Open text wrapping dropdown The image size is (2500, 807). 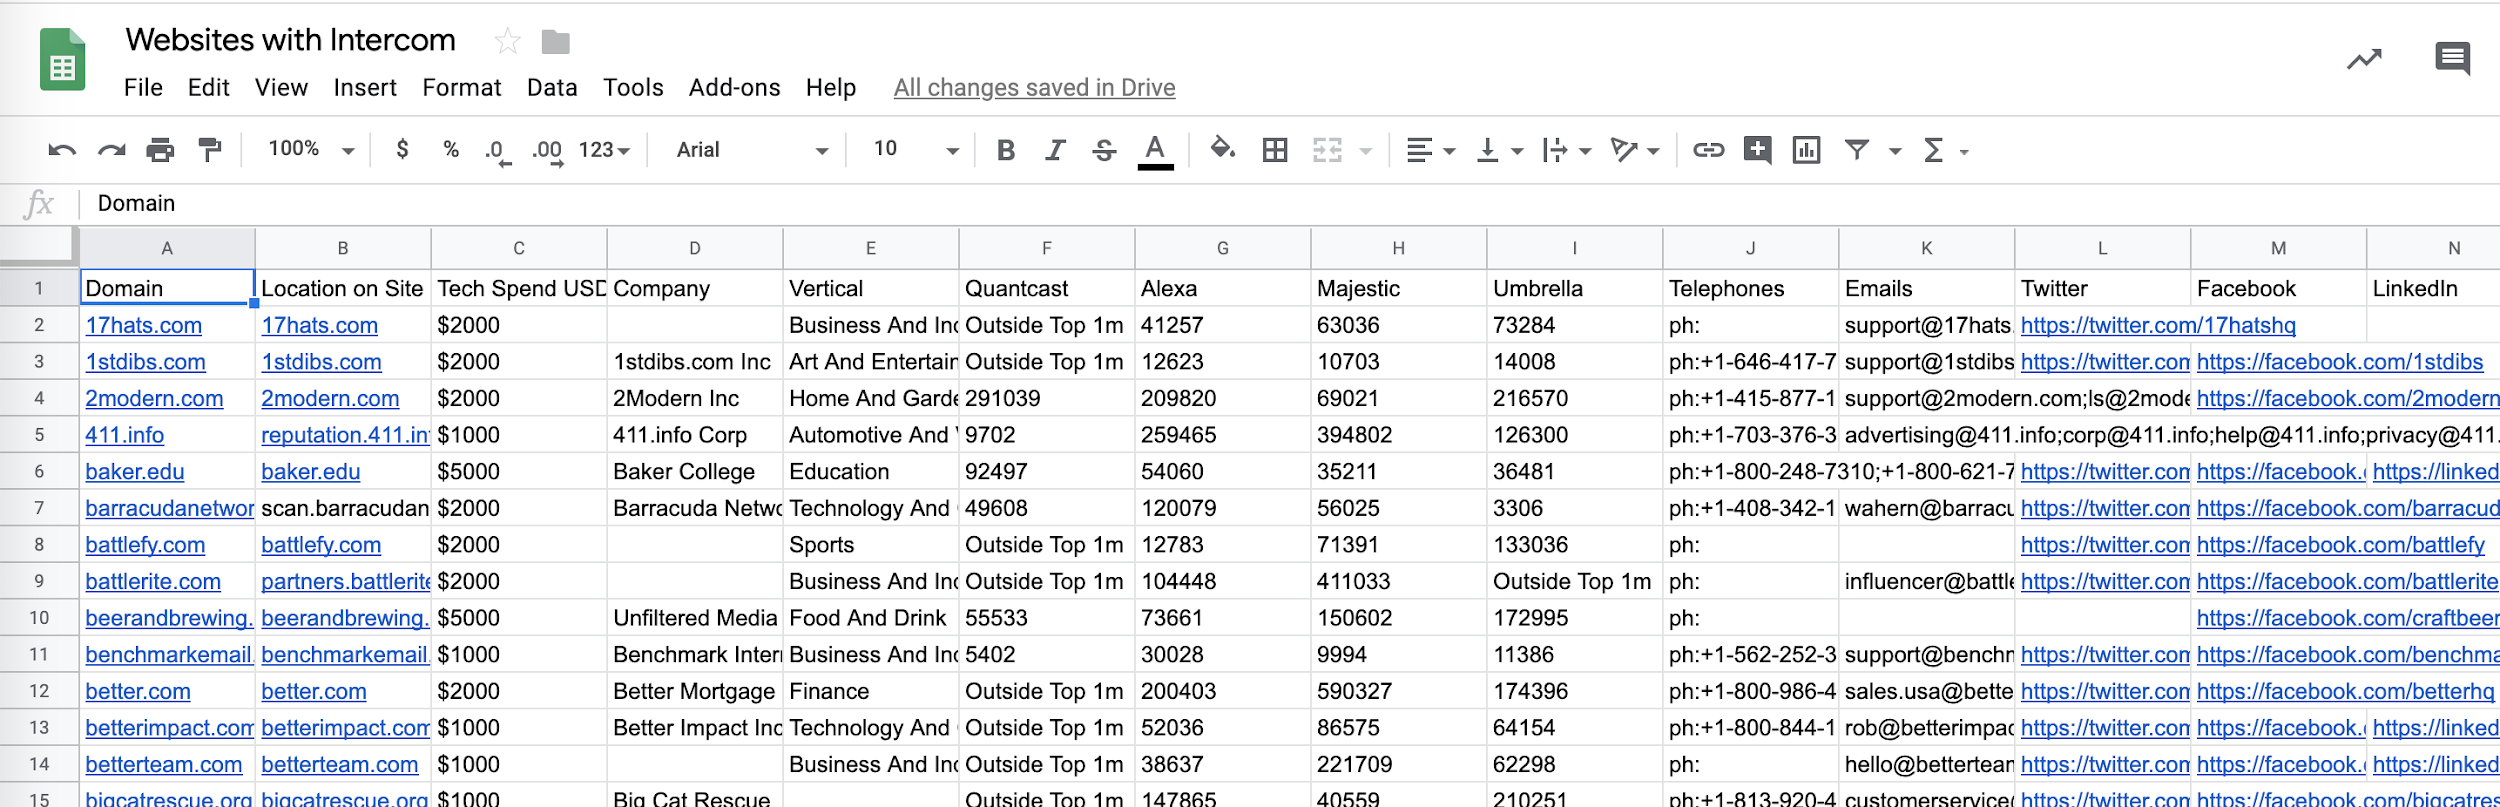coord(1567,150)
